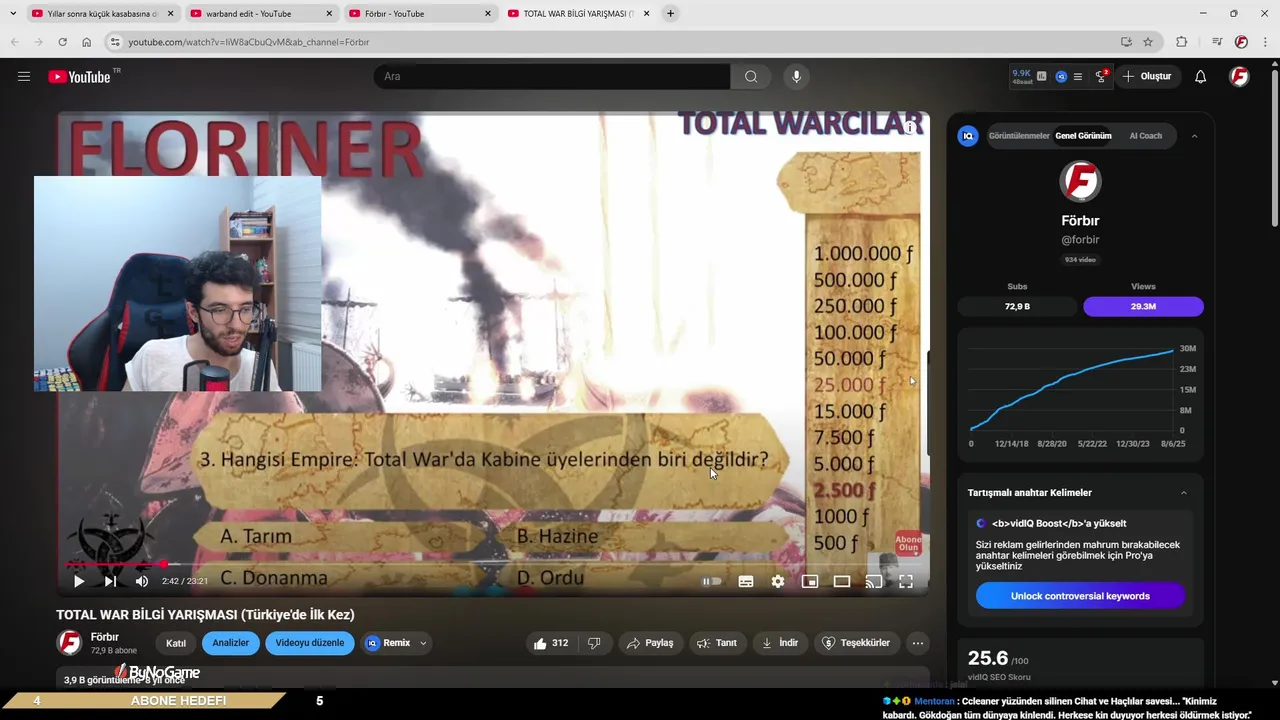Open the Förbır channel avatar below the video
This screenshot has width=1280, height=720.
69,643
